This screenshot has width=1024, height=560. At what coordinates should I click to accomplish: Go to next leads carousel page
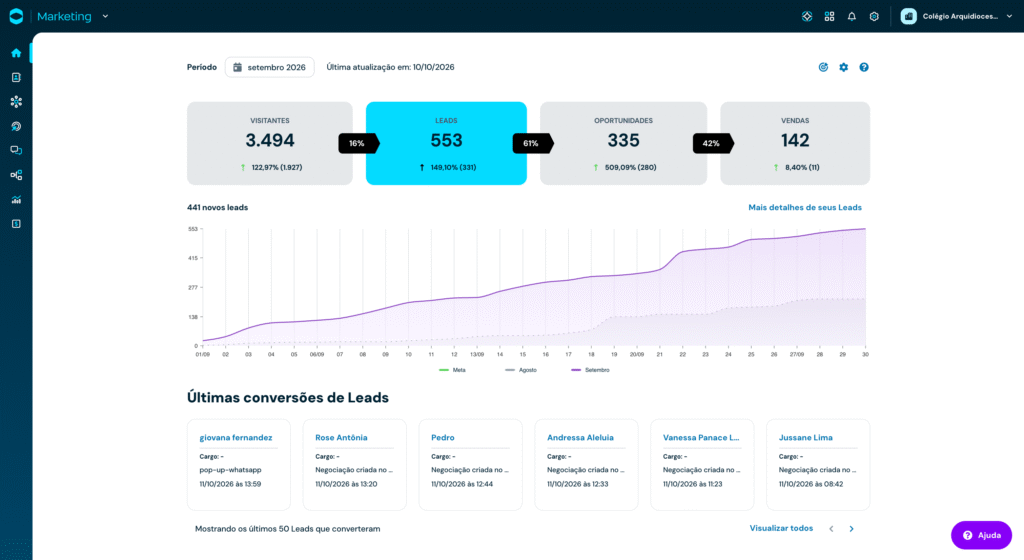point(852,529)
